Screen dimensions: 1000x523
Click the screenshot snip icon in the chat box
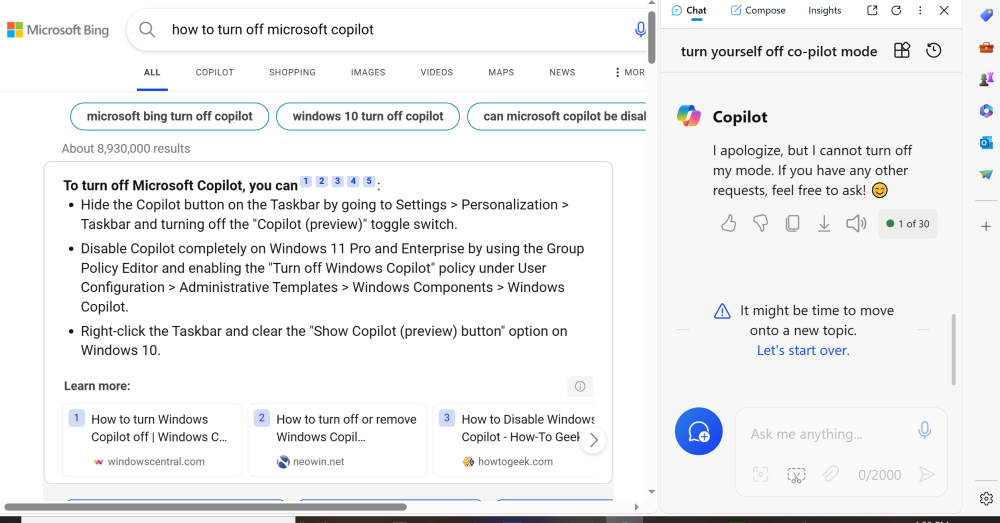[796, 475]
